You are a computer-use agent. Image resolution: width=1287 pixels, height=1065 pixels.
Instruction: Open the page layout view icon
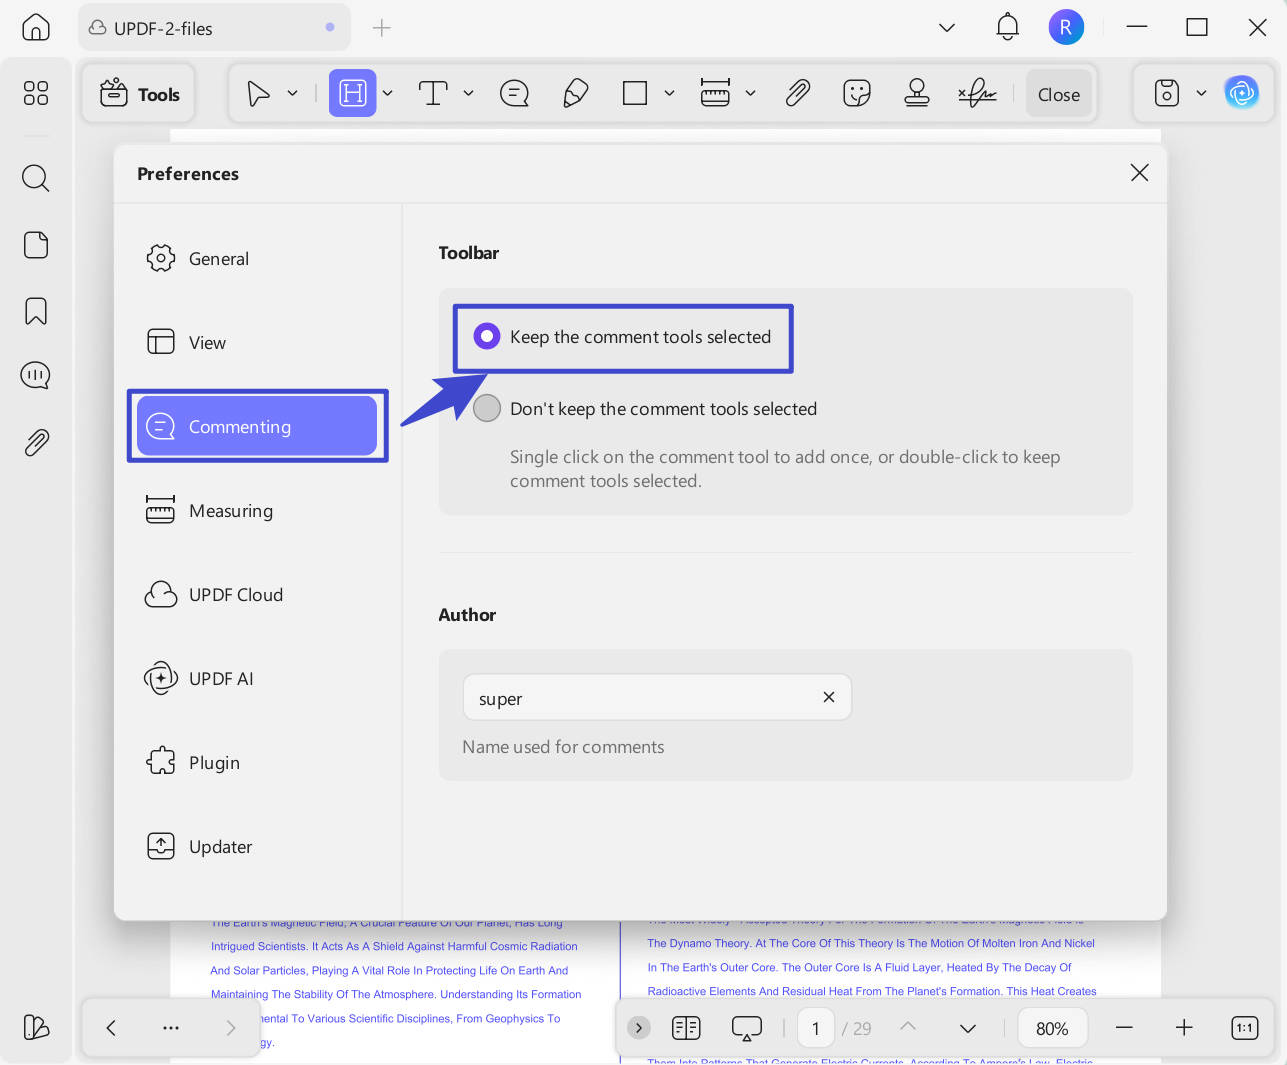(x=686, y=1028)
